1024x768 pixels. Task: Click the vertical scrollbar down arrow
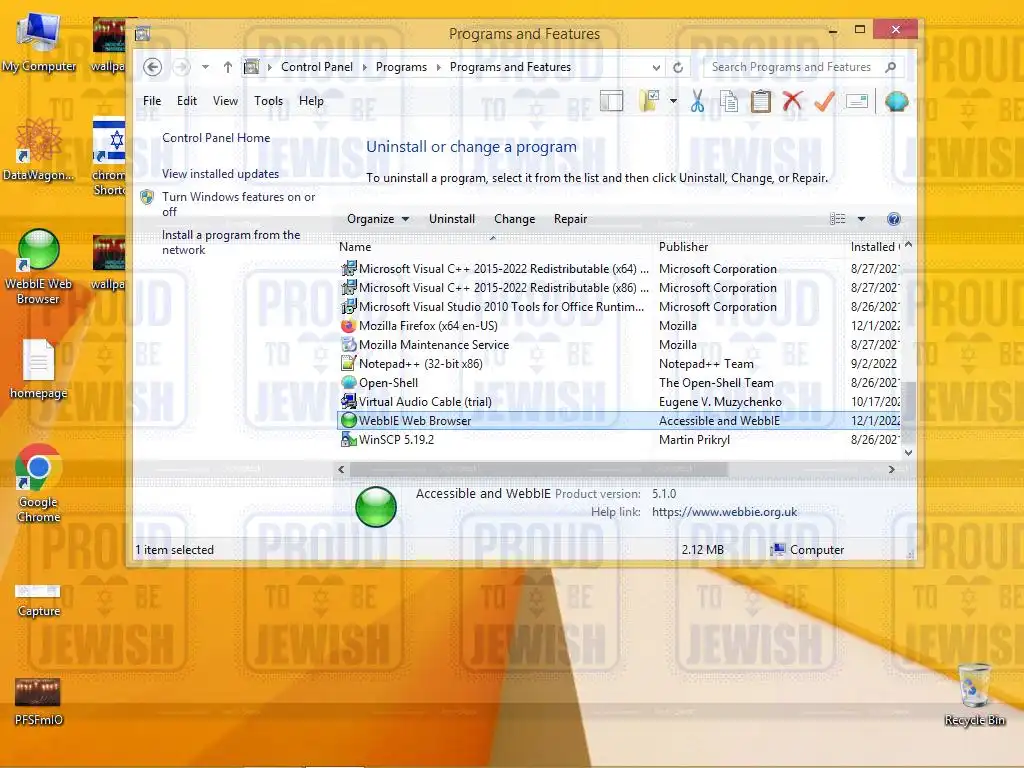click(x=908, y=452)
